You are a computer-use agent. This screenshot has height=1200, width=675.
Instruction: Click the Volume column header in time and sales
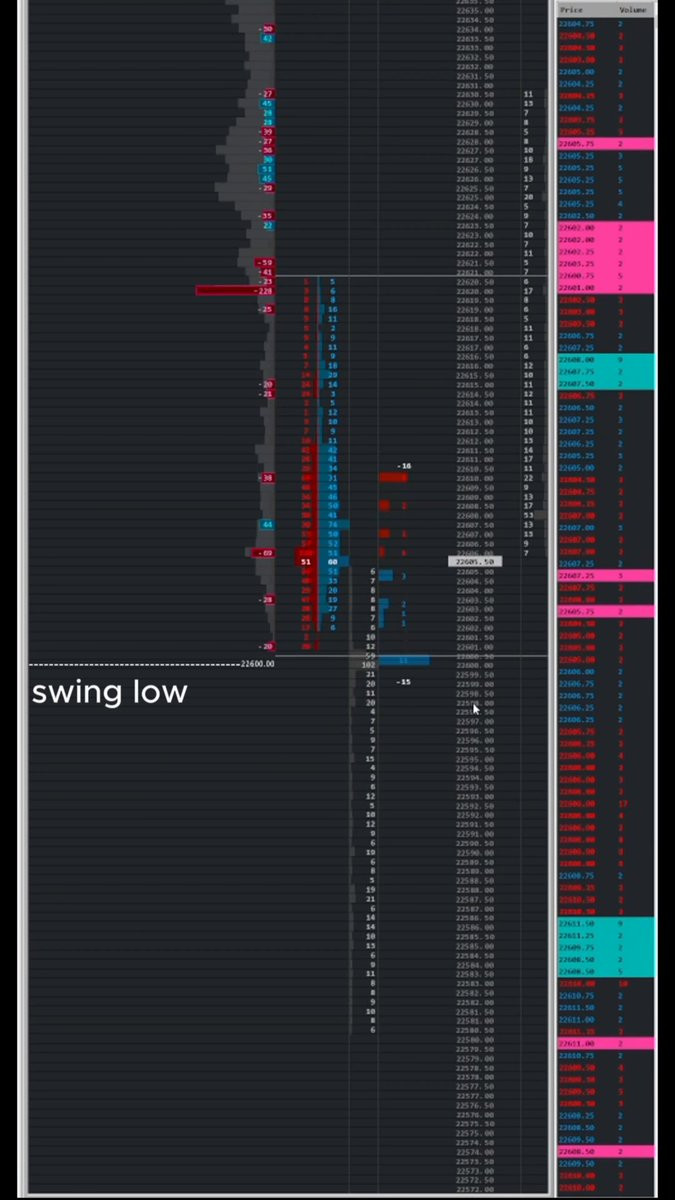632,9
